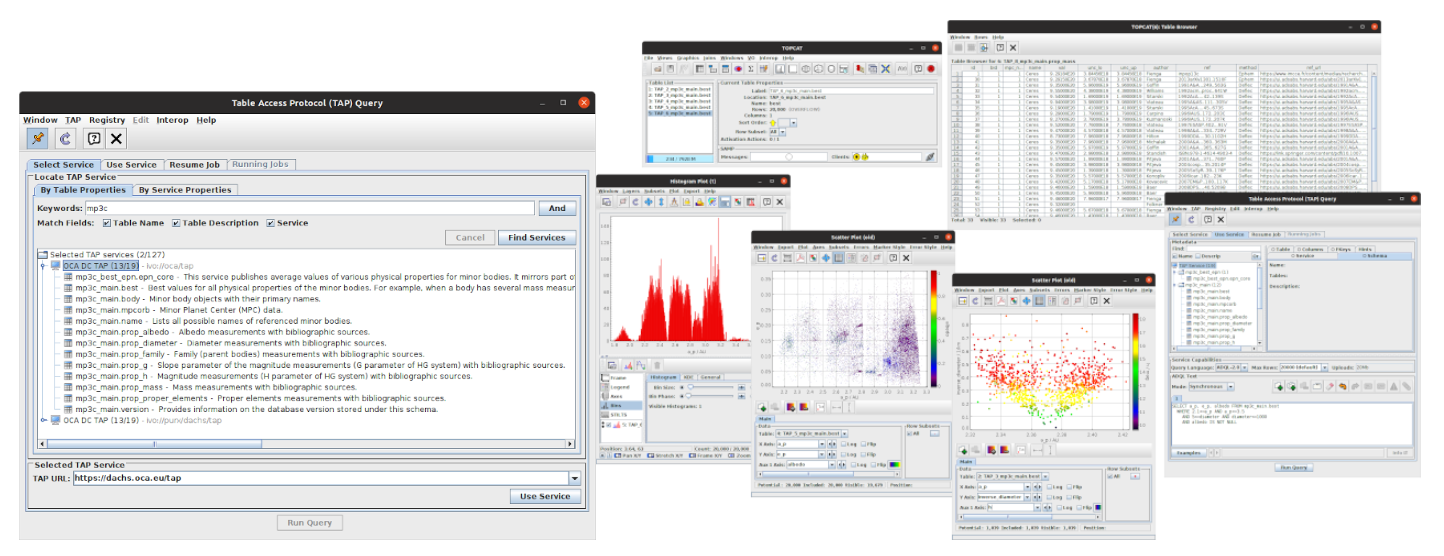This screenshot has height=556, width=1444.
Task: Click the Examples button in right TAP window
Action: (x=1189, y=453)
